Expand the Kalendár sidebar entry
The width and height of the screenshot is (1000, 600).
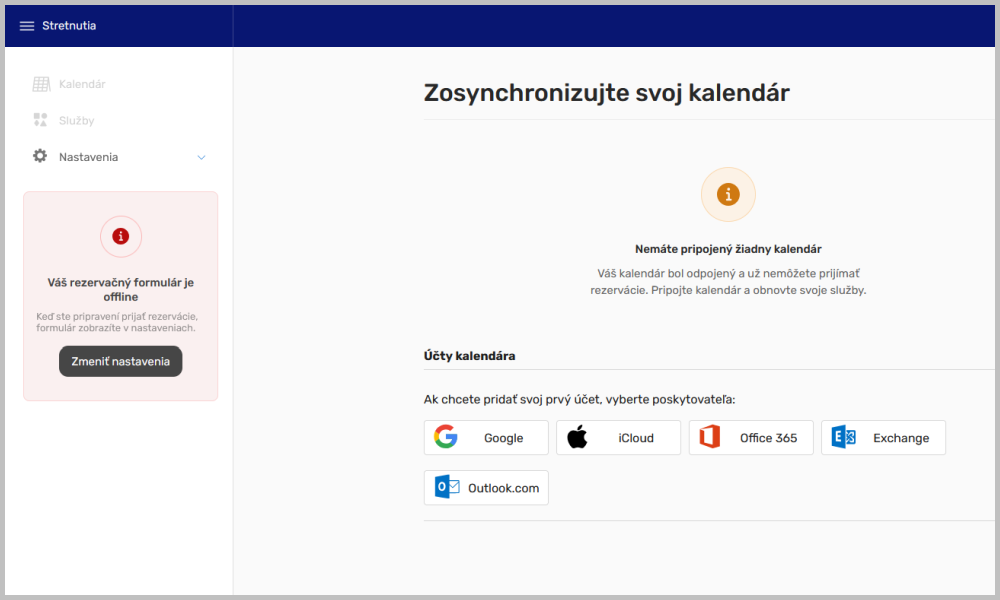point(80,83)
